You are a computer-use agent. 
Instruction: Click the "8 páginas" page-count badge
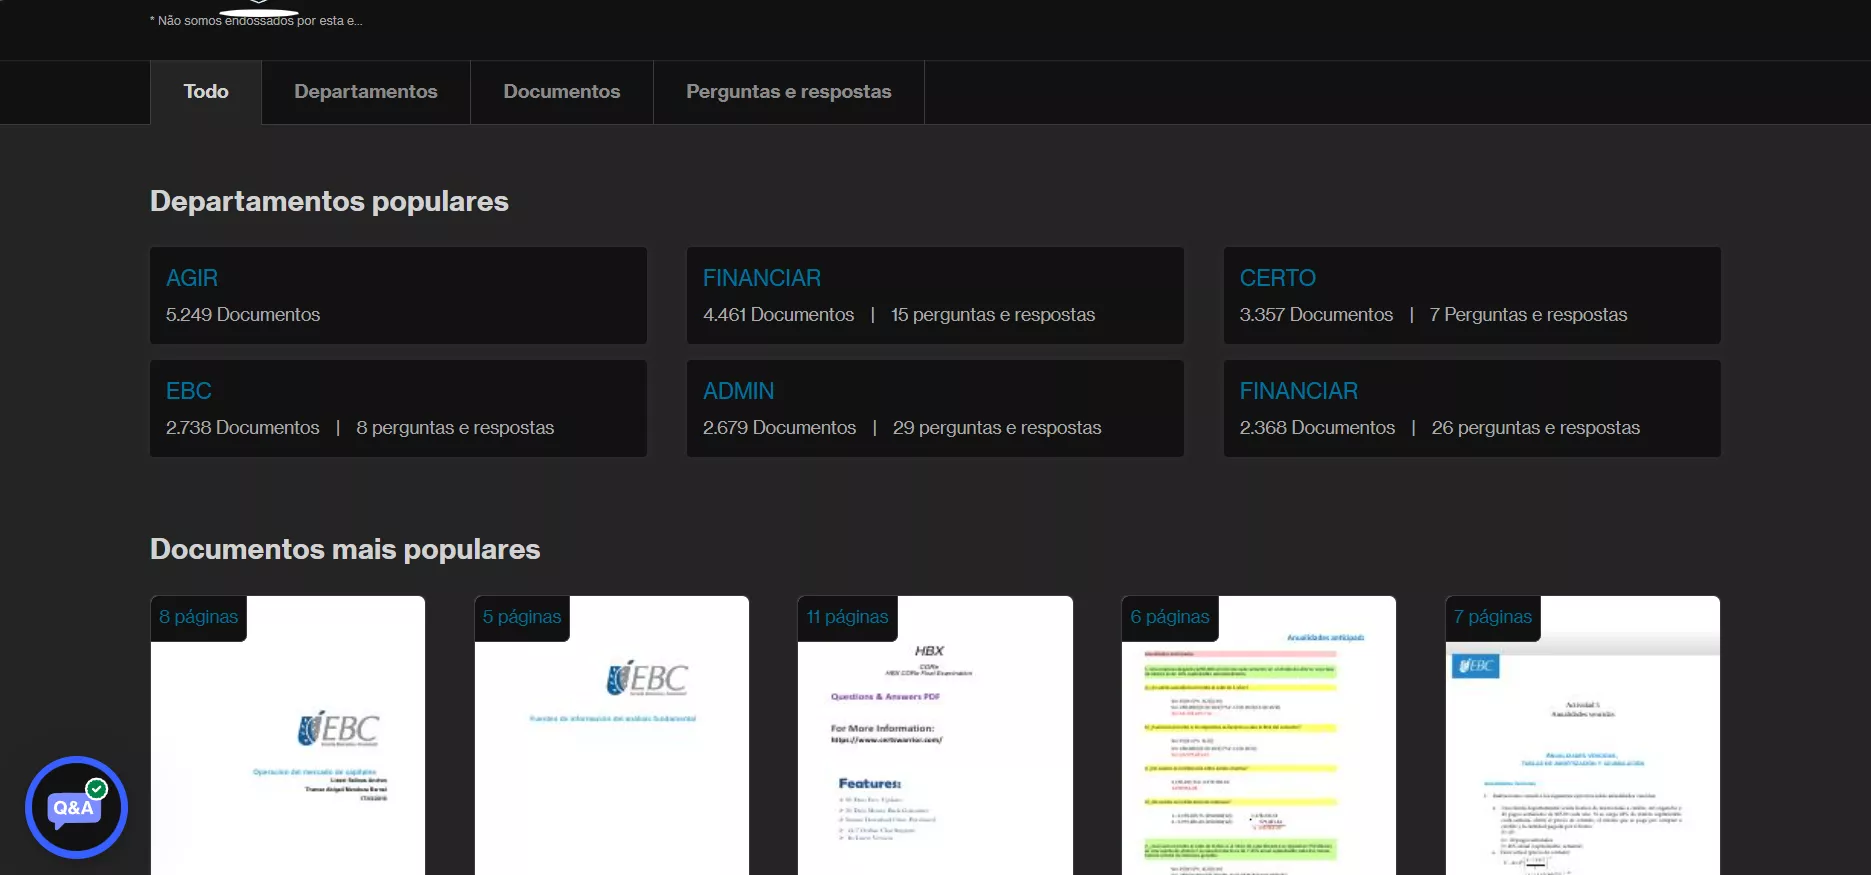click(x=199, y=618)
